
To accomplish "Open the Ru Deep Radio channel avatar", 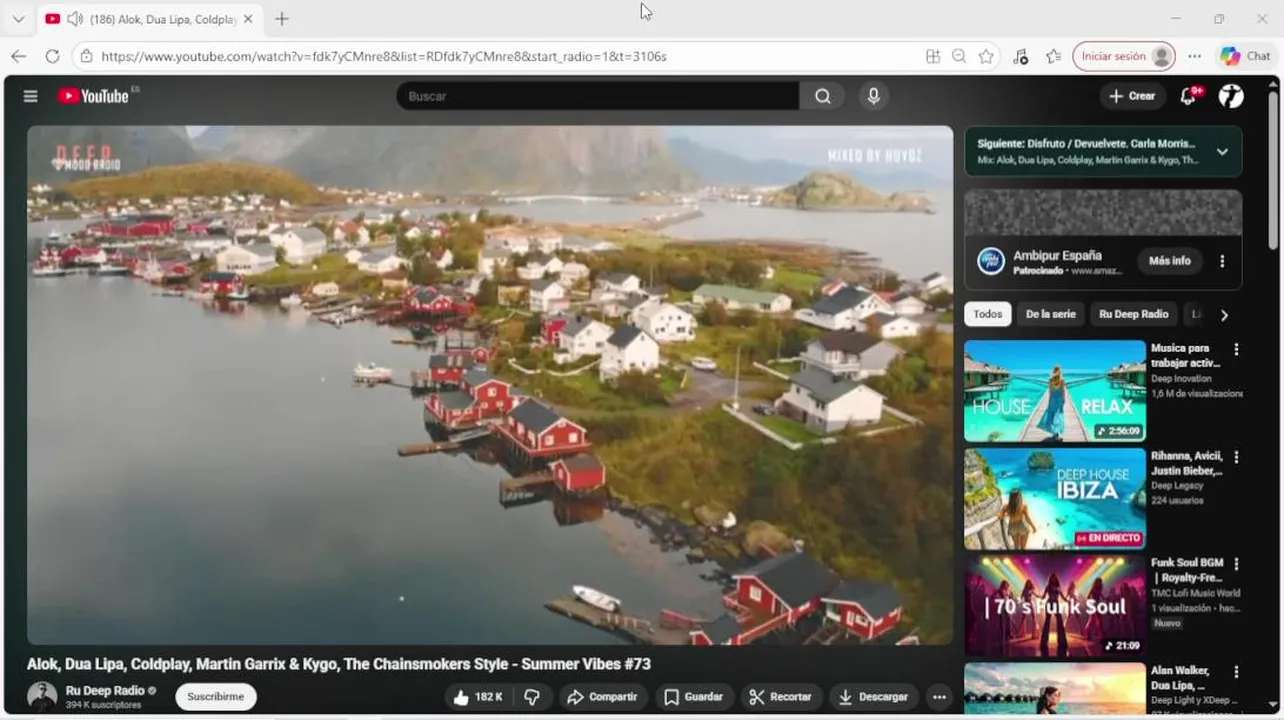I will tap(42, 696).
